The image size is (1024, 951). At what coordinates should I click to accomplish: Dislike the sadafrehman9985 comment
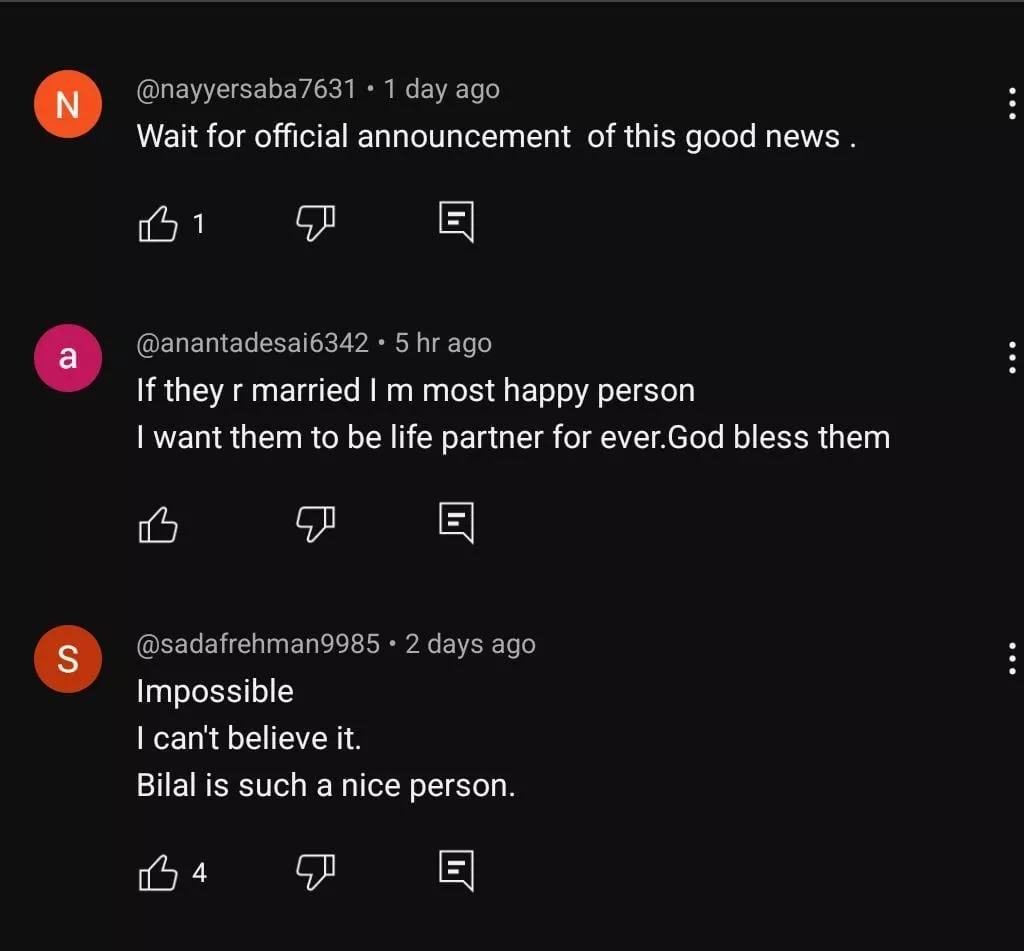coord(315,873)
